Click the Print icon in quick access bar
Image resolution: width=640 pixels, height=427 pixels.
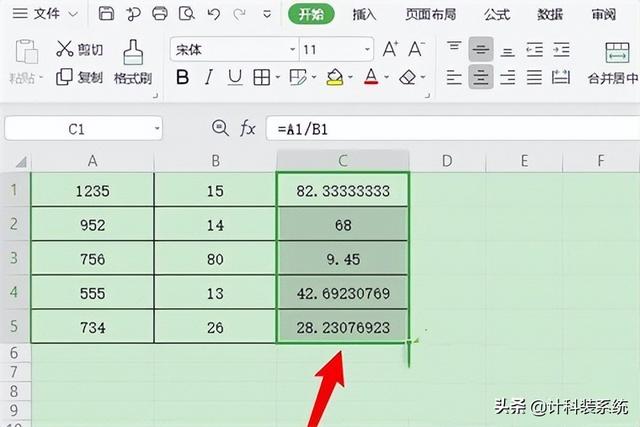coord(160,14)
